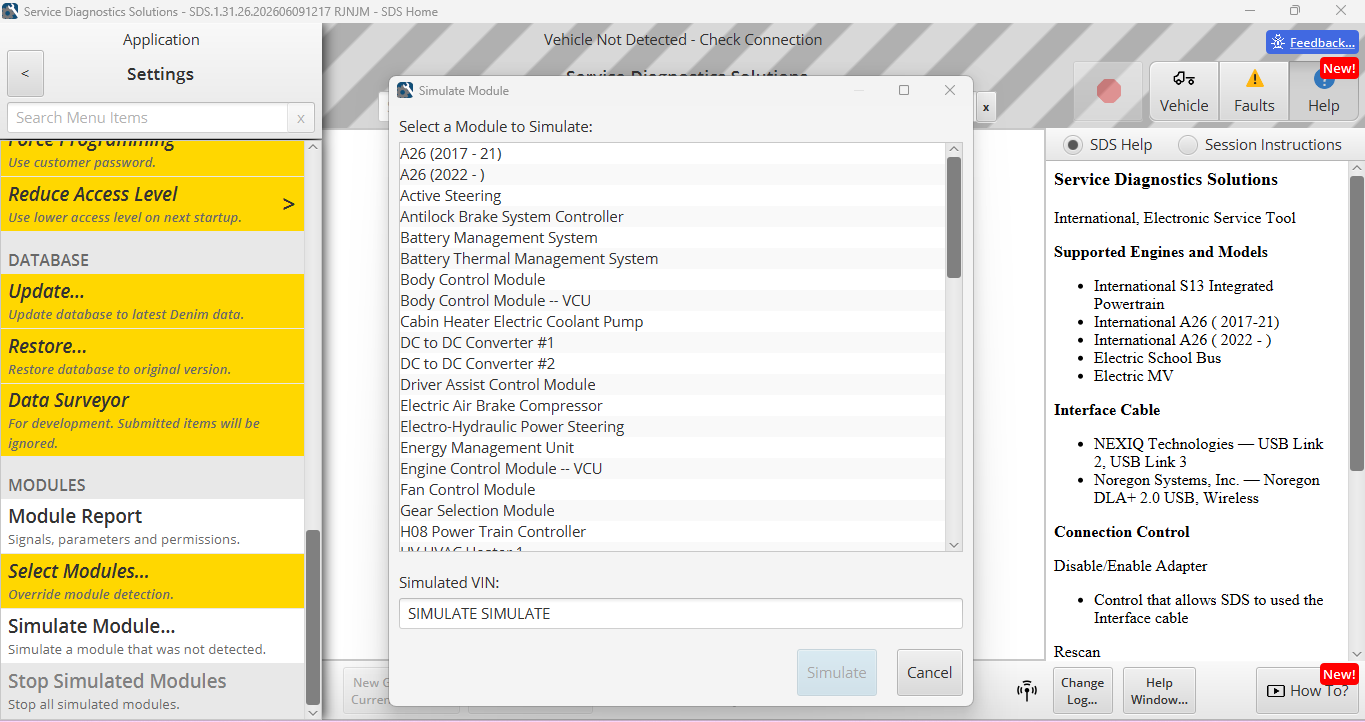Select the Session Instructions radio button
Image resolution: width=1365 pixels, height=722 pixels.
[x=1188, y=145]
